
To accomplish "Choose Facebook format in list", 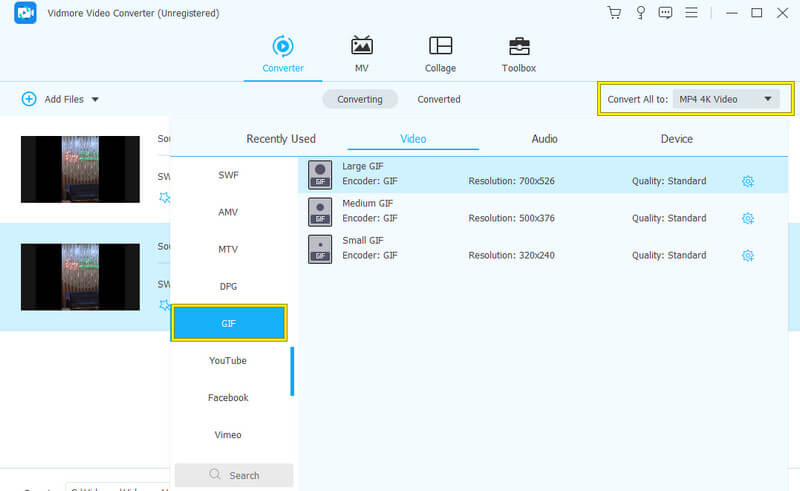I will click(x=228, y=398).
